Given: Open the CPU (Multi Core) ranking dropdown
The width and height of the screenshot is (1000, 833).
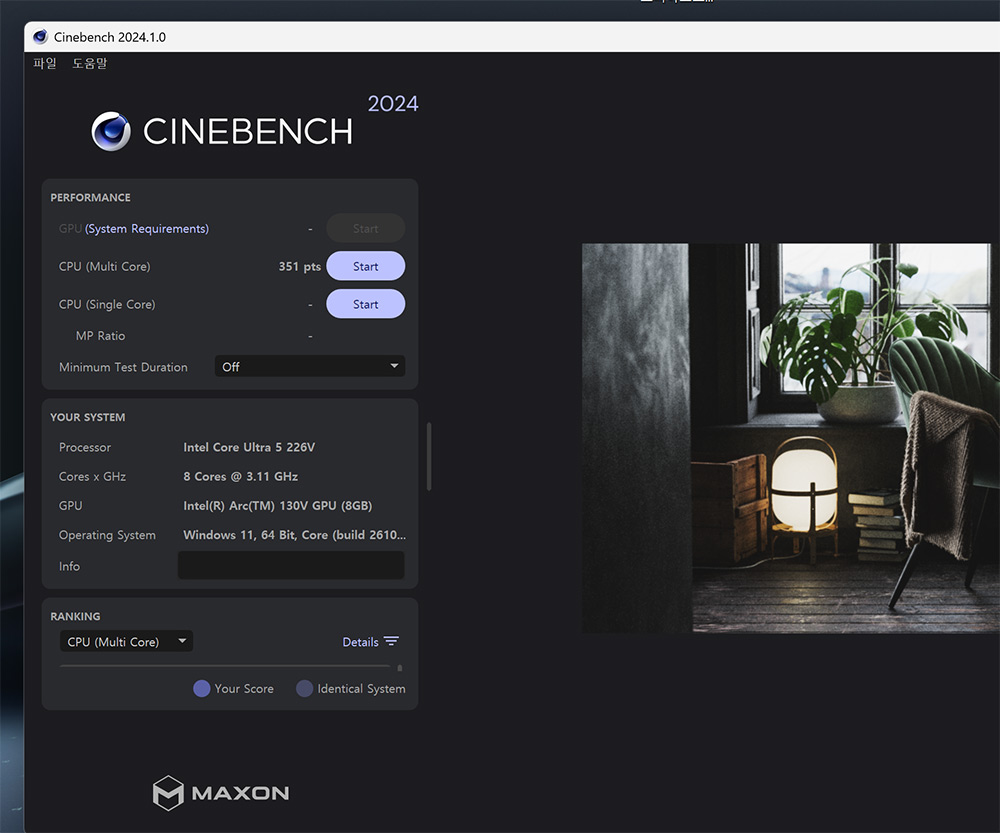Looking at the screenshot, I should pyautogui.click(x=126, y=641).
